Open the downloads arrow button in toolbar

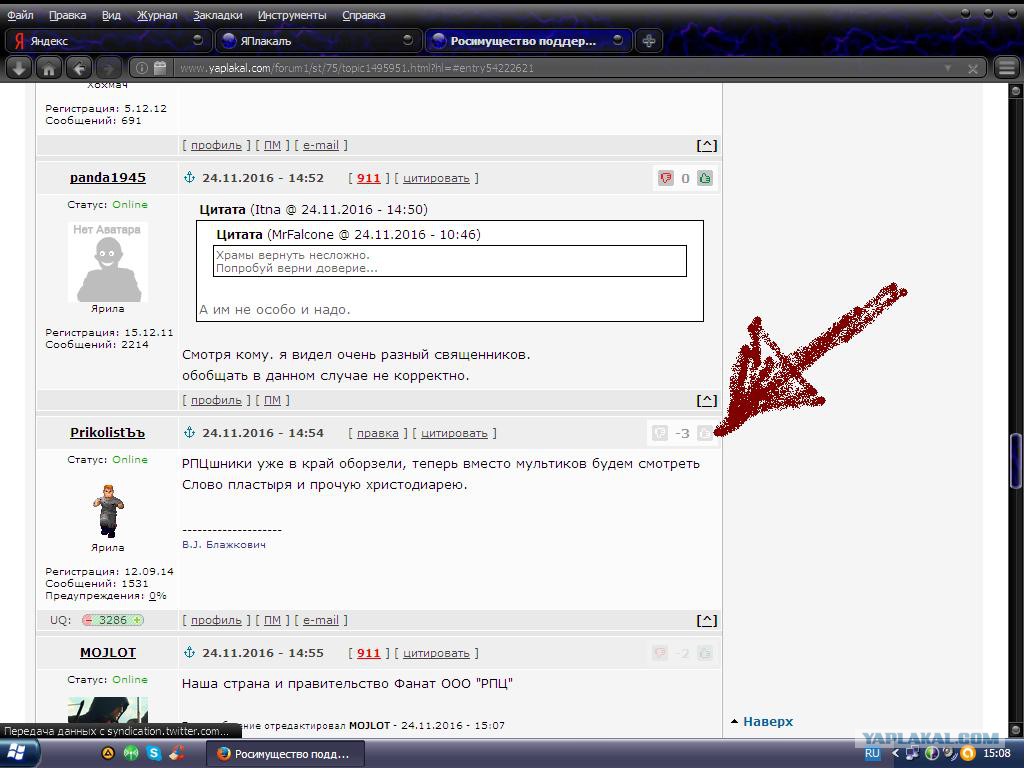[20, 68]
